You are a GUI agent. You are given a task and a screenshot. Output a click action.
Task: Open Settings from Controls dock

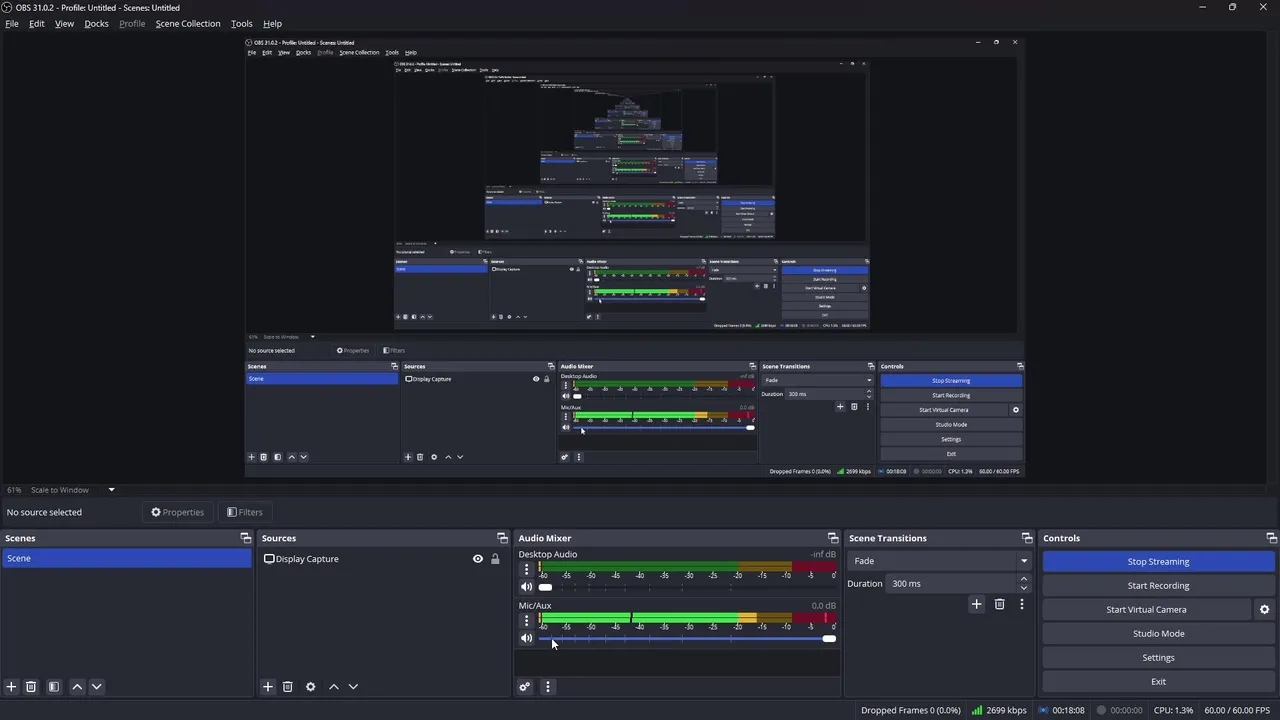click(x=1158, y=658)
